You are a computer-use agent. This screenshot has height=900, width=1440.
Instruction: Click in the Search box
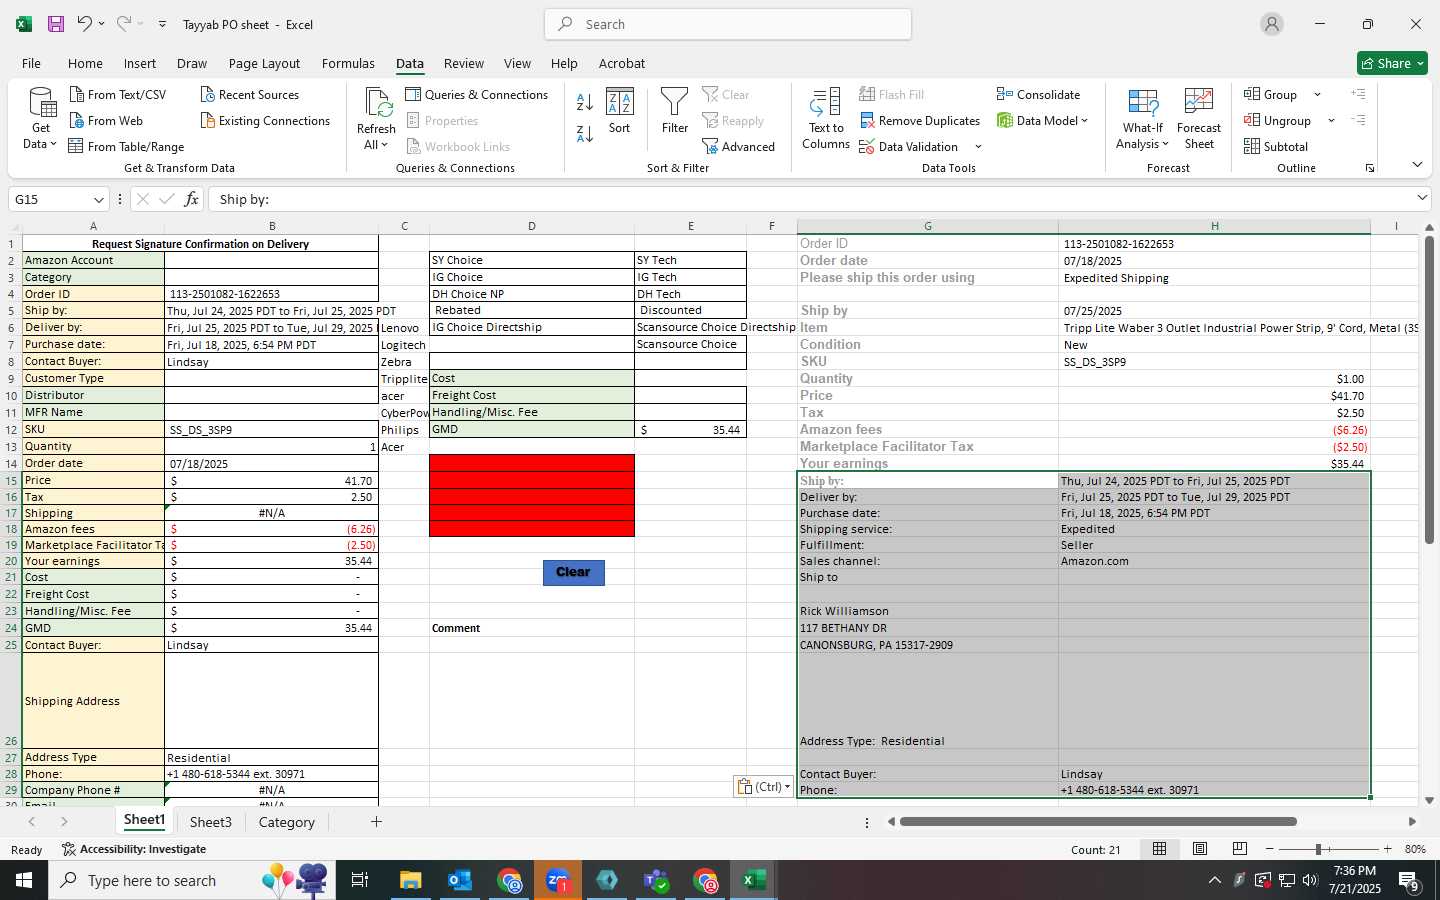tap(728, 24)
